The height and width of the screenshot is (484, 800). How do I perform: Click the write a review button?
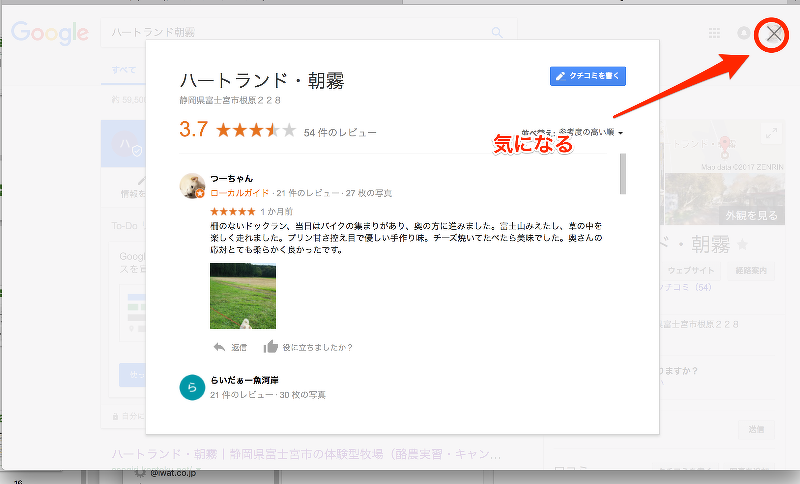[x=588, y=76]
